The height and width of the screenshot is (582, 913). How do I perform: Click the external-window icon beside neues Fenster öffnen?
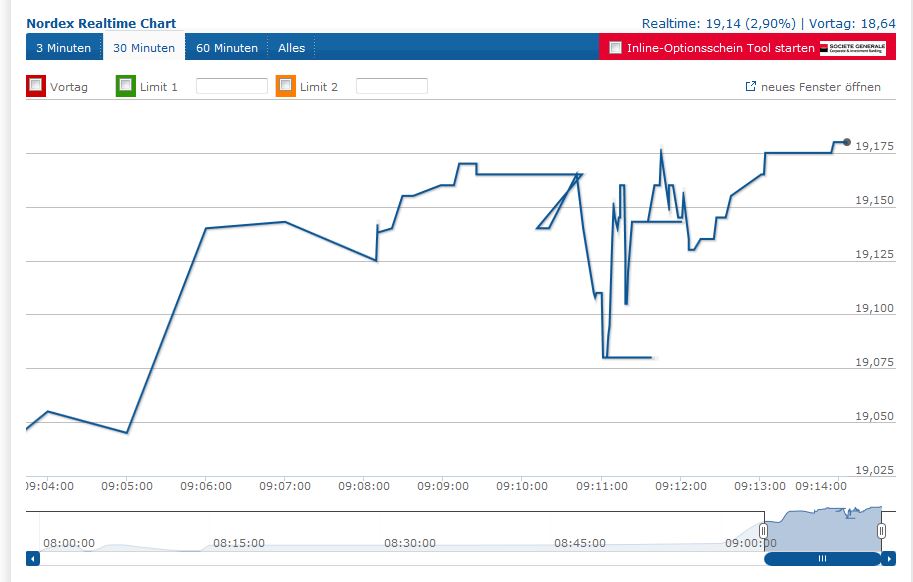pos(751,86)
